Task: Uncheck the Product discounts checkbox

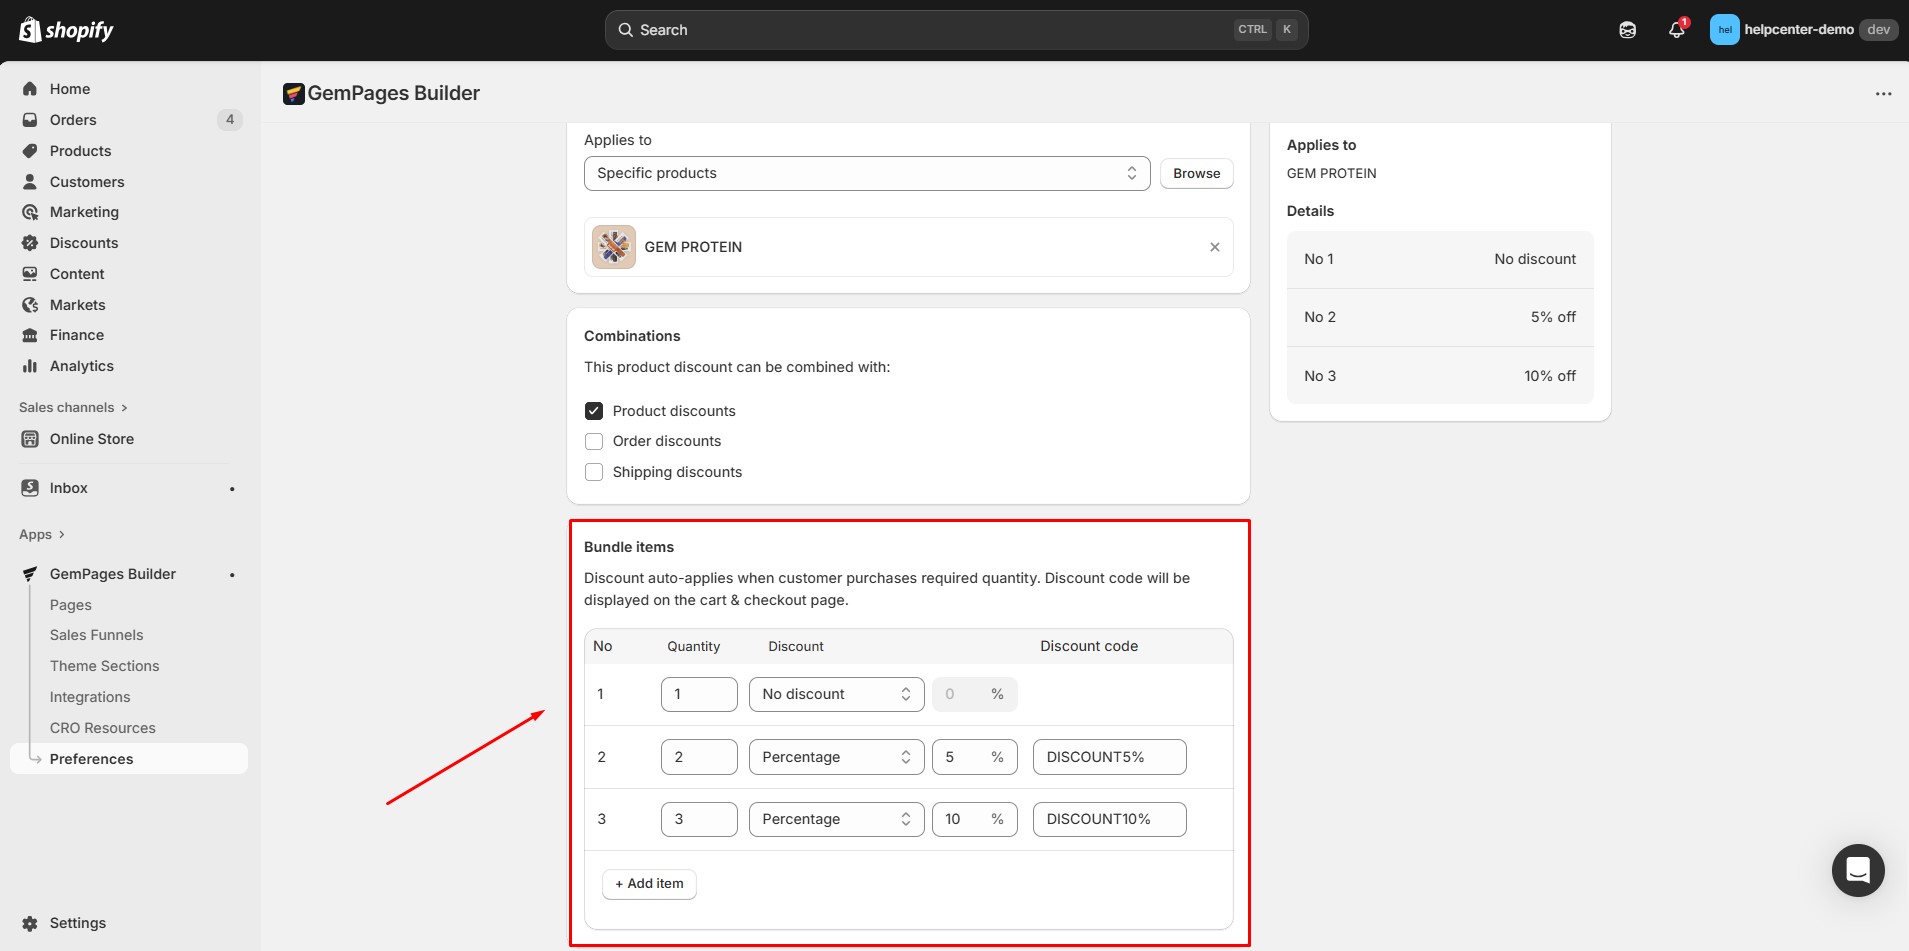Action: pyautogui.click(x=594, y=411)
